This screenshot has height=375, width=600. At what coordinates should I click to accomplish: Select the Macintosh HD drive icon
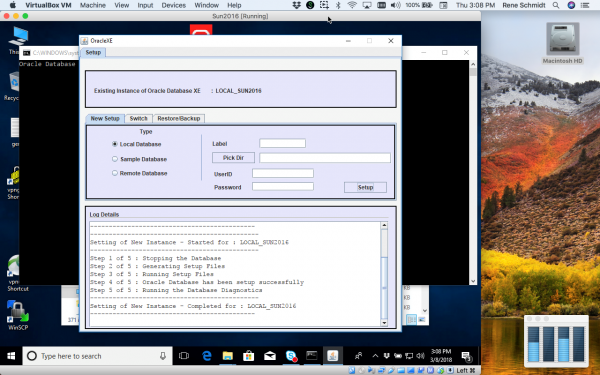(562, 43)
